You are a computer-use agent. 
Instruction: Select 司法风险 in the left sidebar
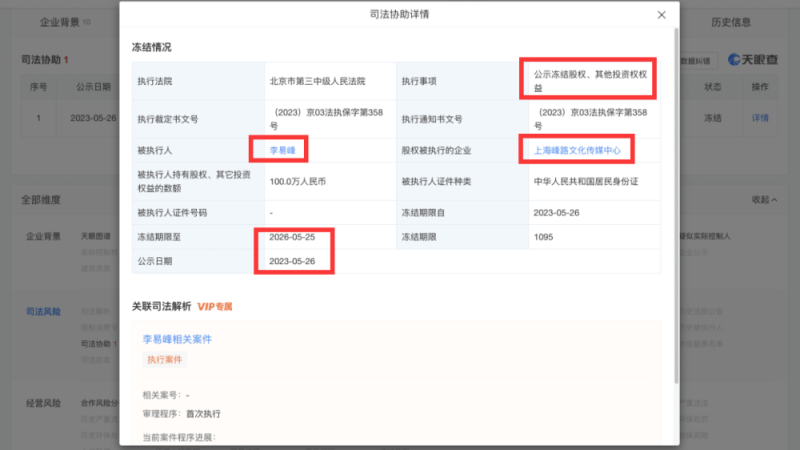pos(43,312)
